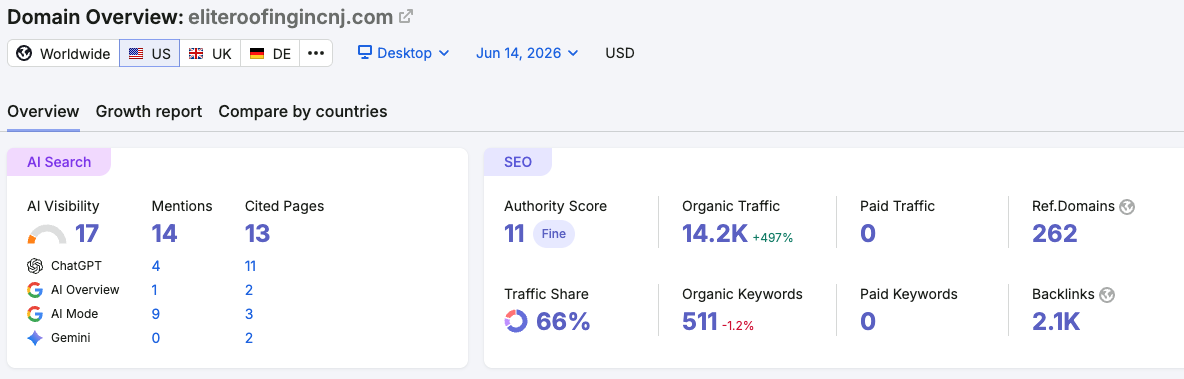Viewport: 1184px width, 379px height.
Task: Click globe icon next to Backlinks
Action: (1108, 294)
